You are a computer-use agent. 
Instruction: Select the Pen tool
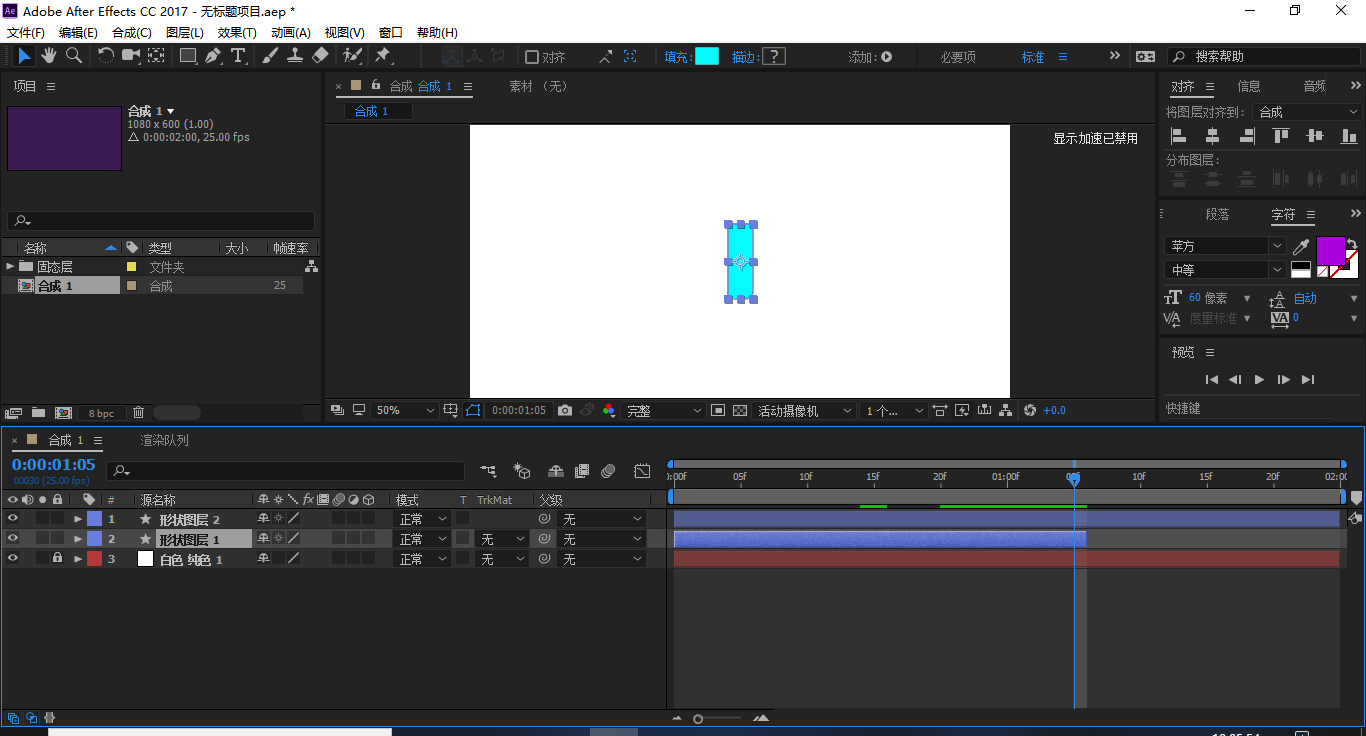coord(213,56)
